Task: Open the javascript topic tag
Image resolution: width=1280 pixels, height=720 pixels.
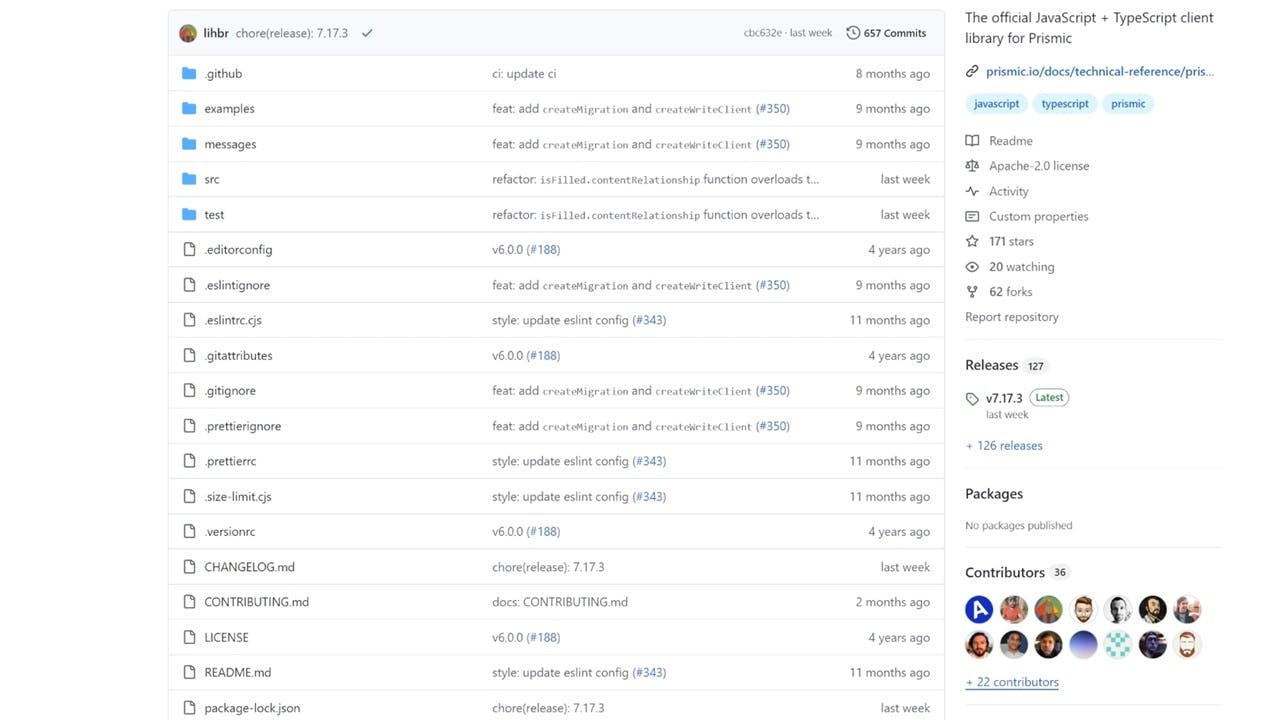Action: [x=997, y=104]
